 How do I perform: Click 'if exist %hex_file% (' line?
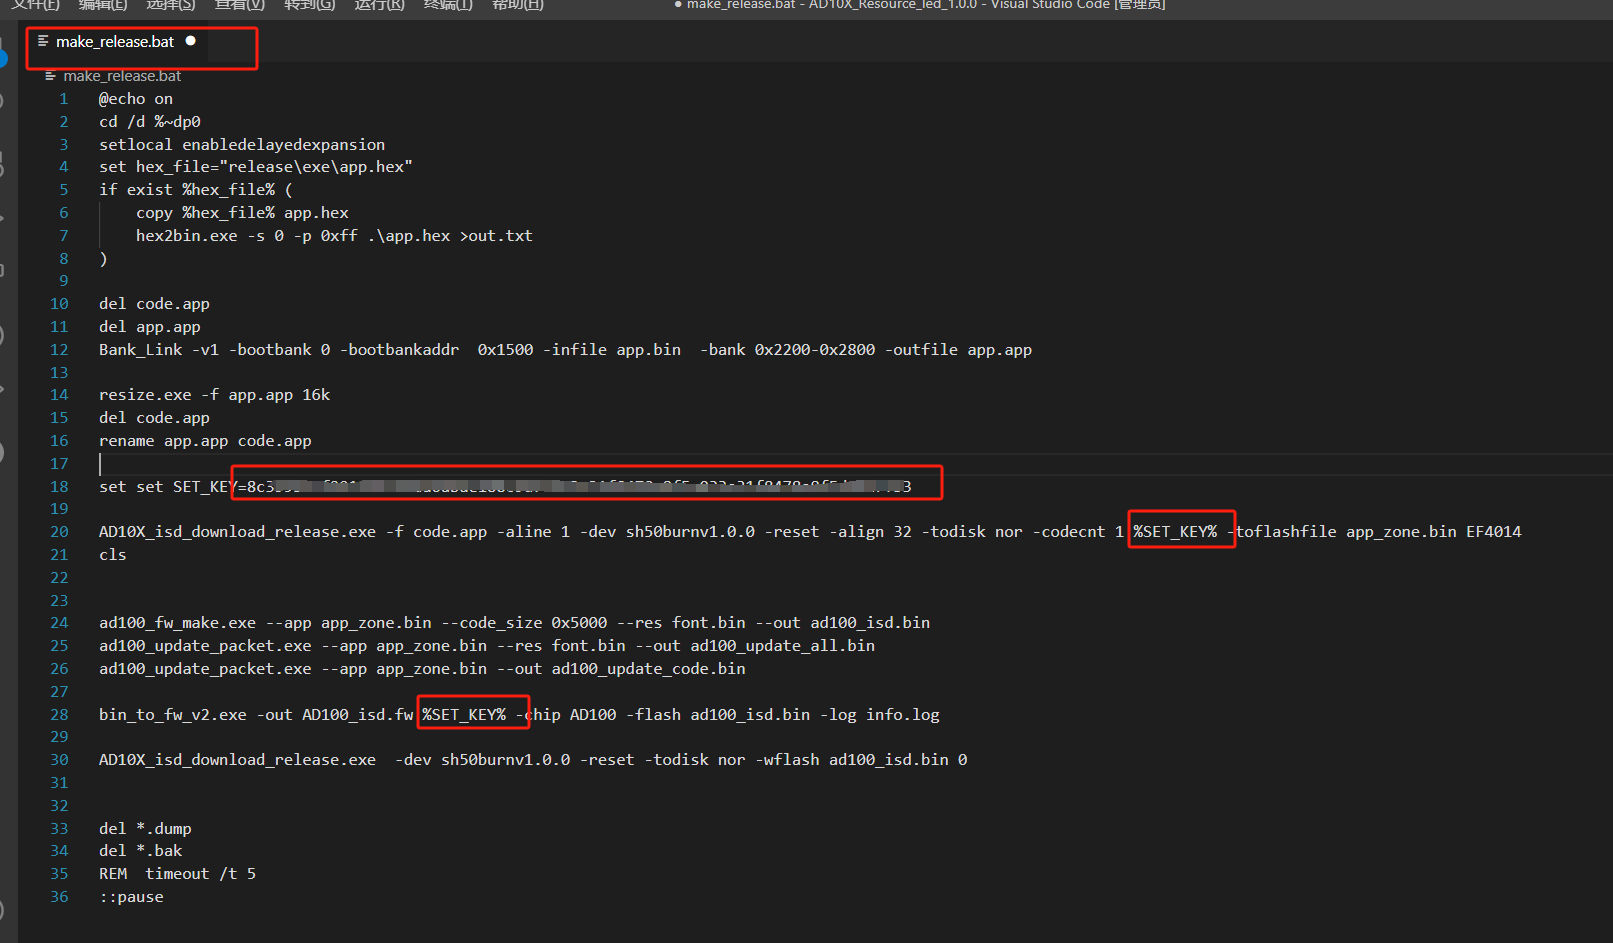(x=196, y=190)
